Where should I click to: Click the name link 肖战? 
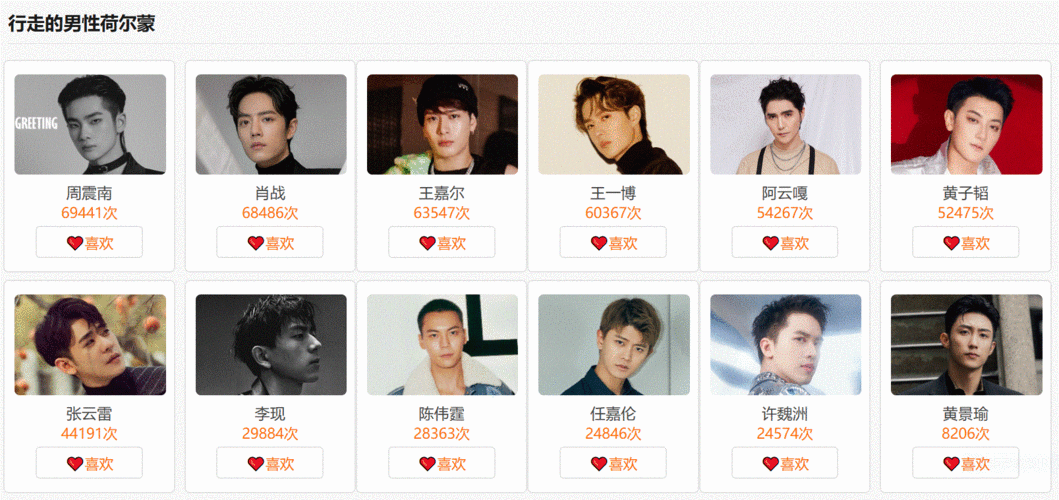270,193
